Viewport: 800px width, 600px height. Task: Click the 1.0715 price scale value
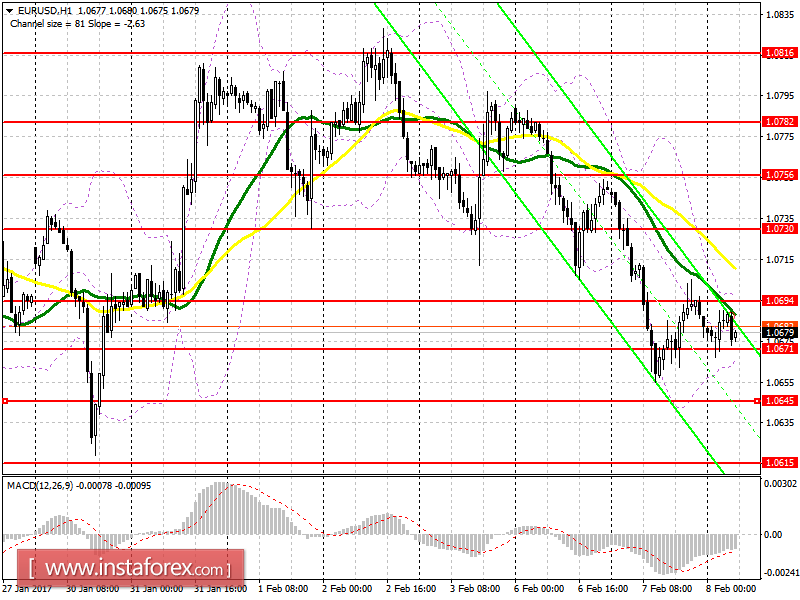(x=780, y=260)
